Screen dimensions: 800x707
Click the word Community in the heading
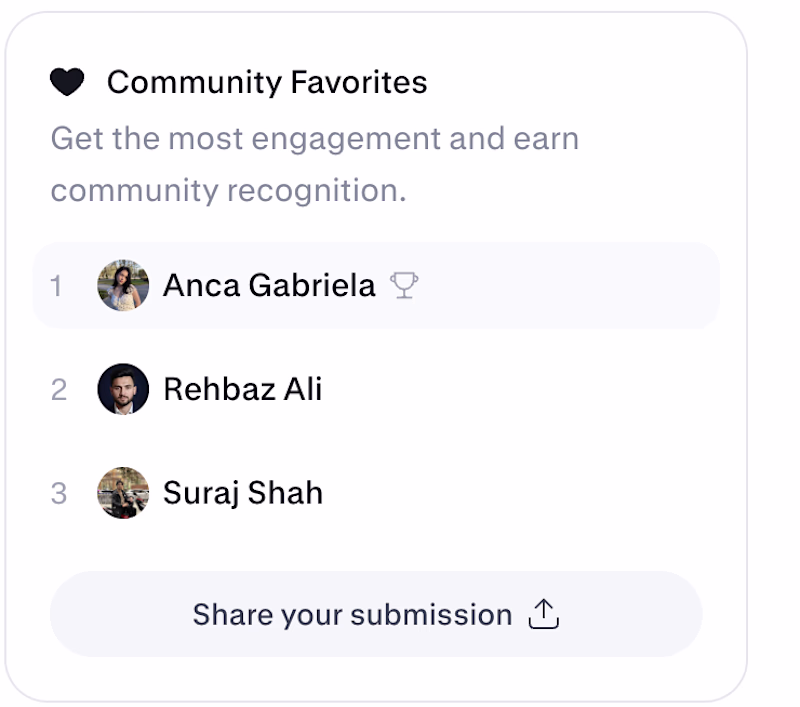point(194,83)
